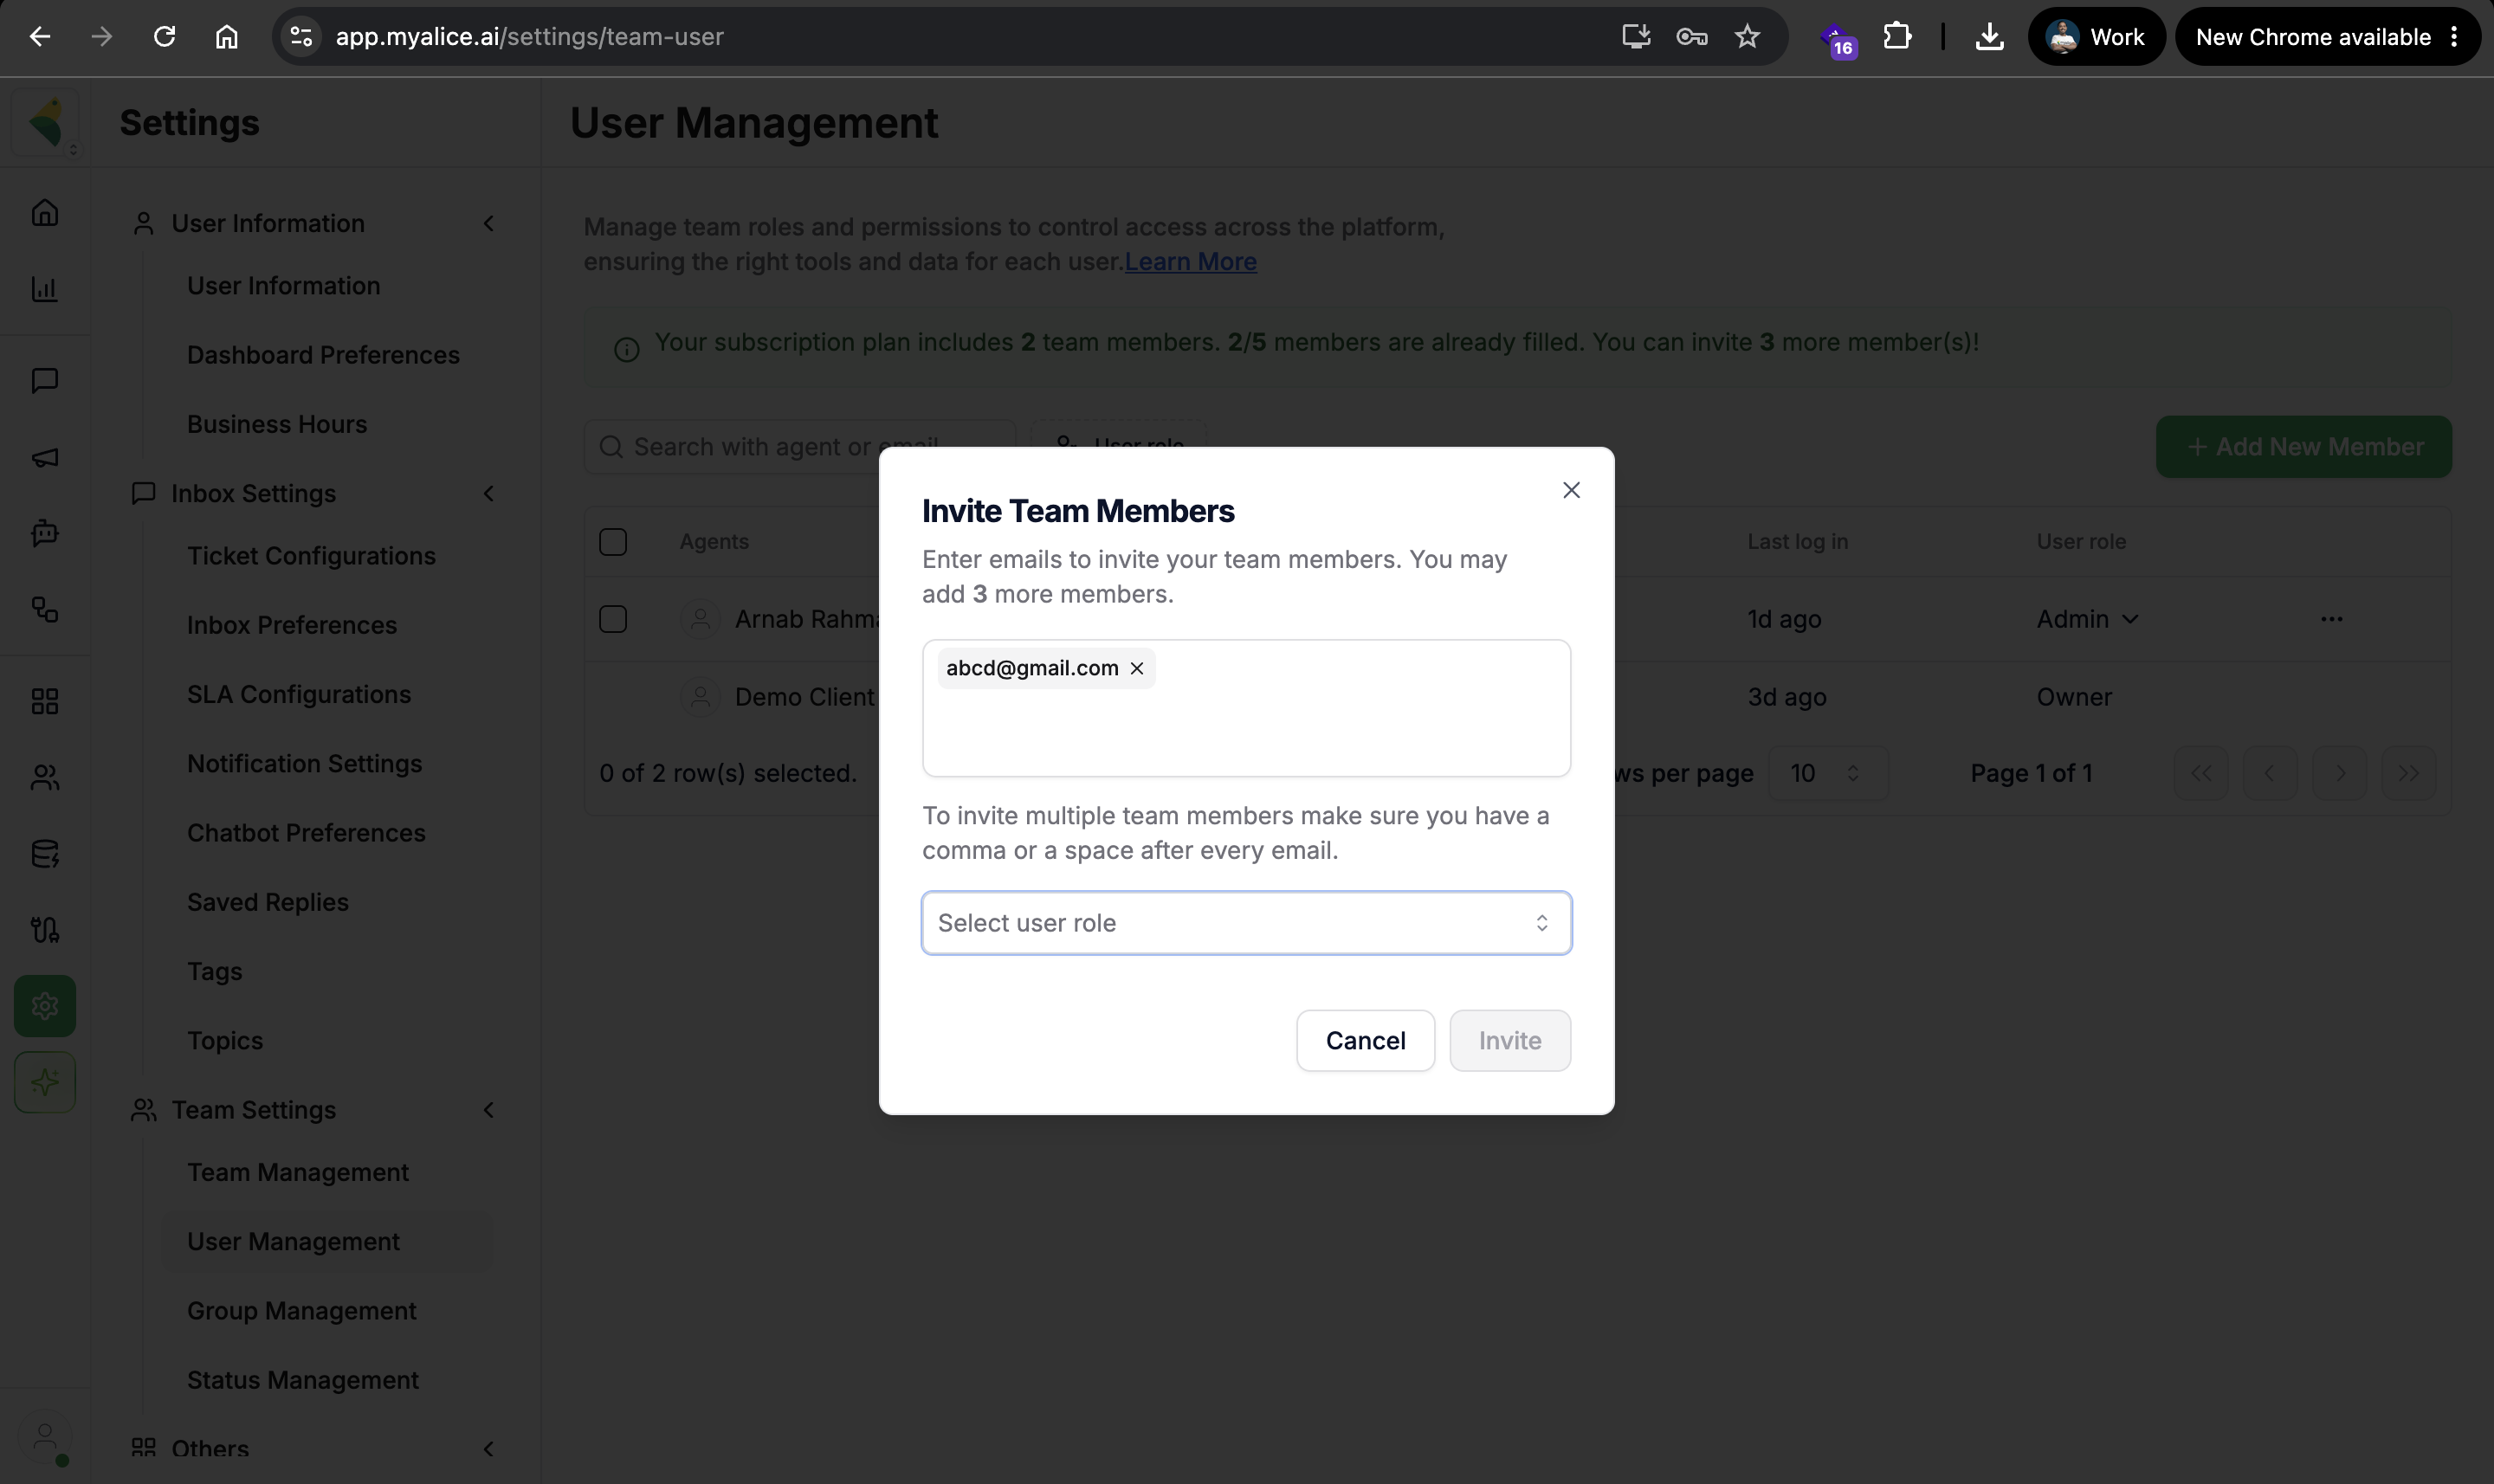
Task: Open the customers people icon in rail
Action: tap(45, 777)
